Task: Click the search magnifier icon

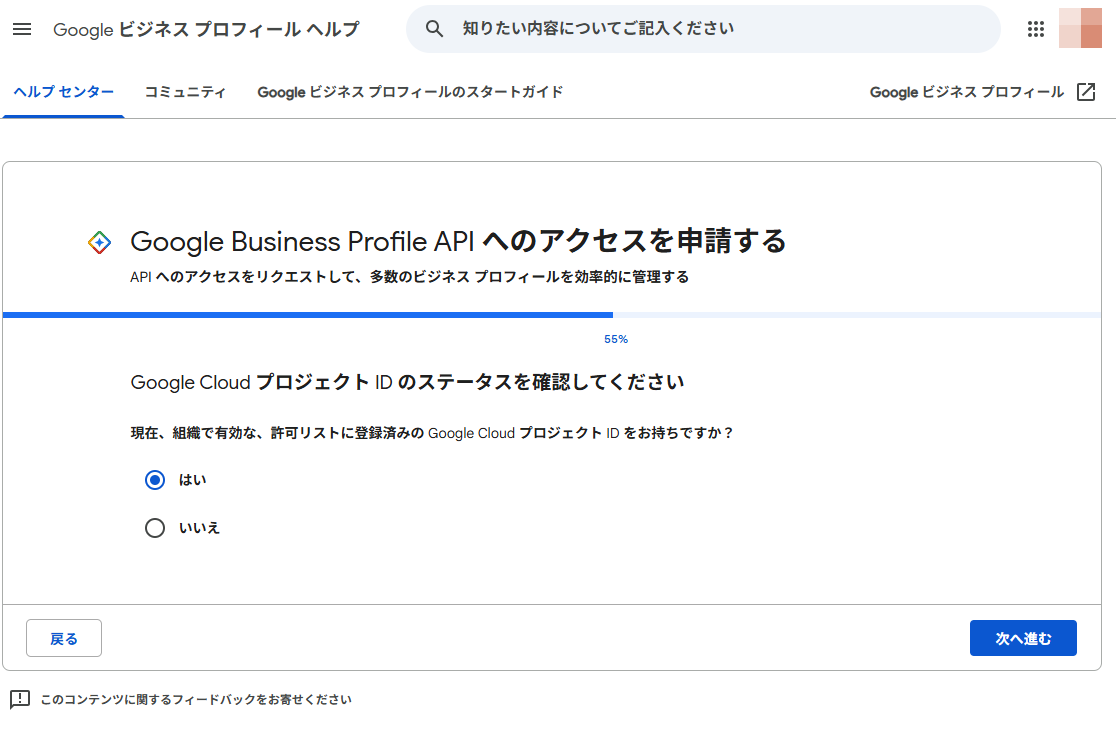Action: pyautogui.click(x=433, y=28)
